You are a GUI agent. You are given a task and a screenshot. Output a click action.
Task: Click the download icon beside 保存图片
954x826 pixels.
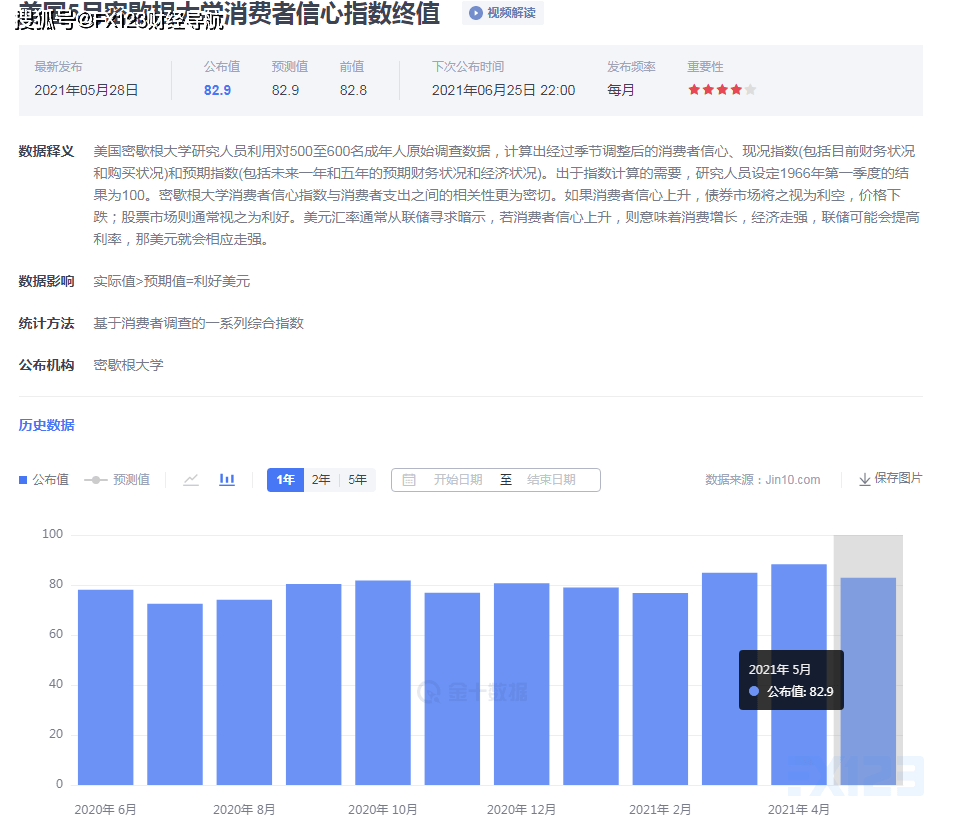pos(864,480)
